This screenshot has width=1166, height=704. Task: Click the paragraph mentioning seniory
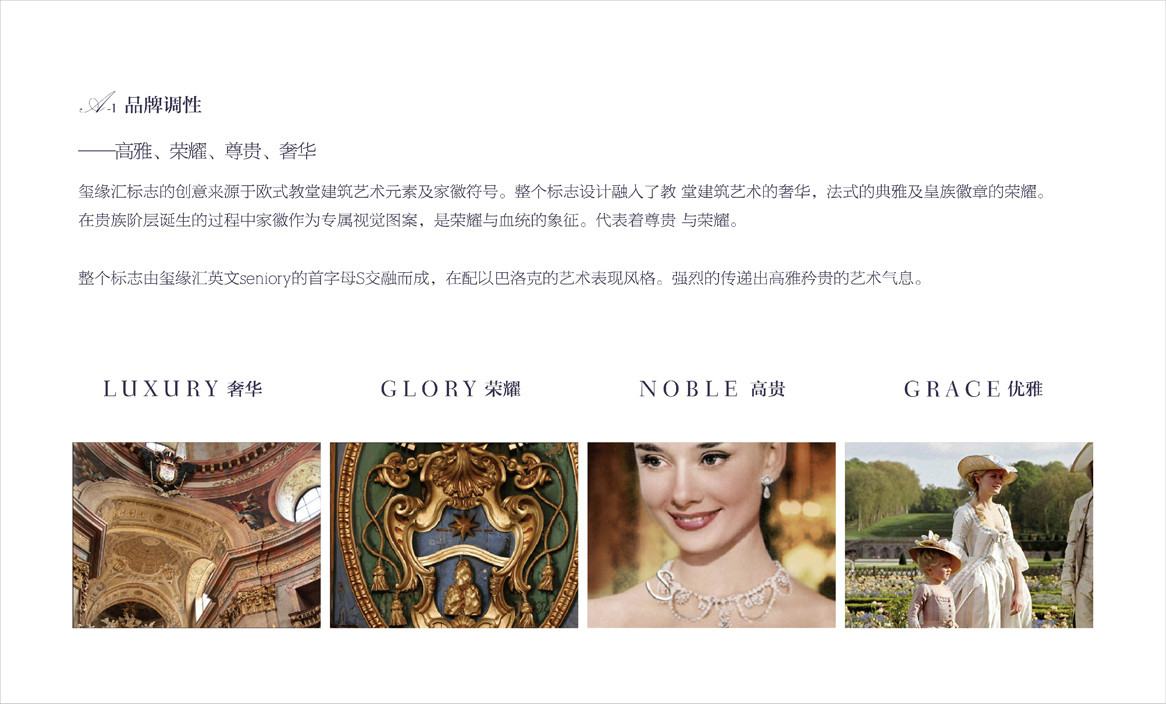coord(502,279)
